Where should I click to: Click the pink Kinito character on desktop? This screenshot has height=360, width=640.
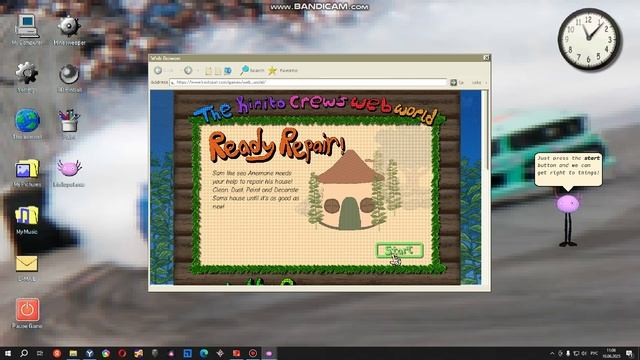568,220
